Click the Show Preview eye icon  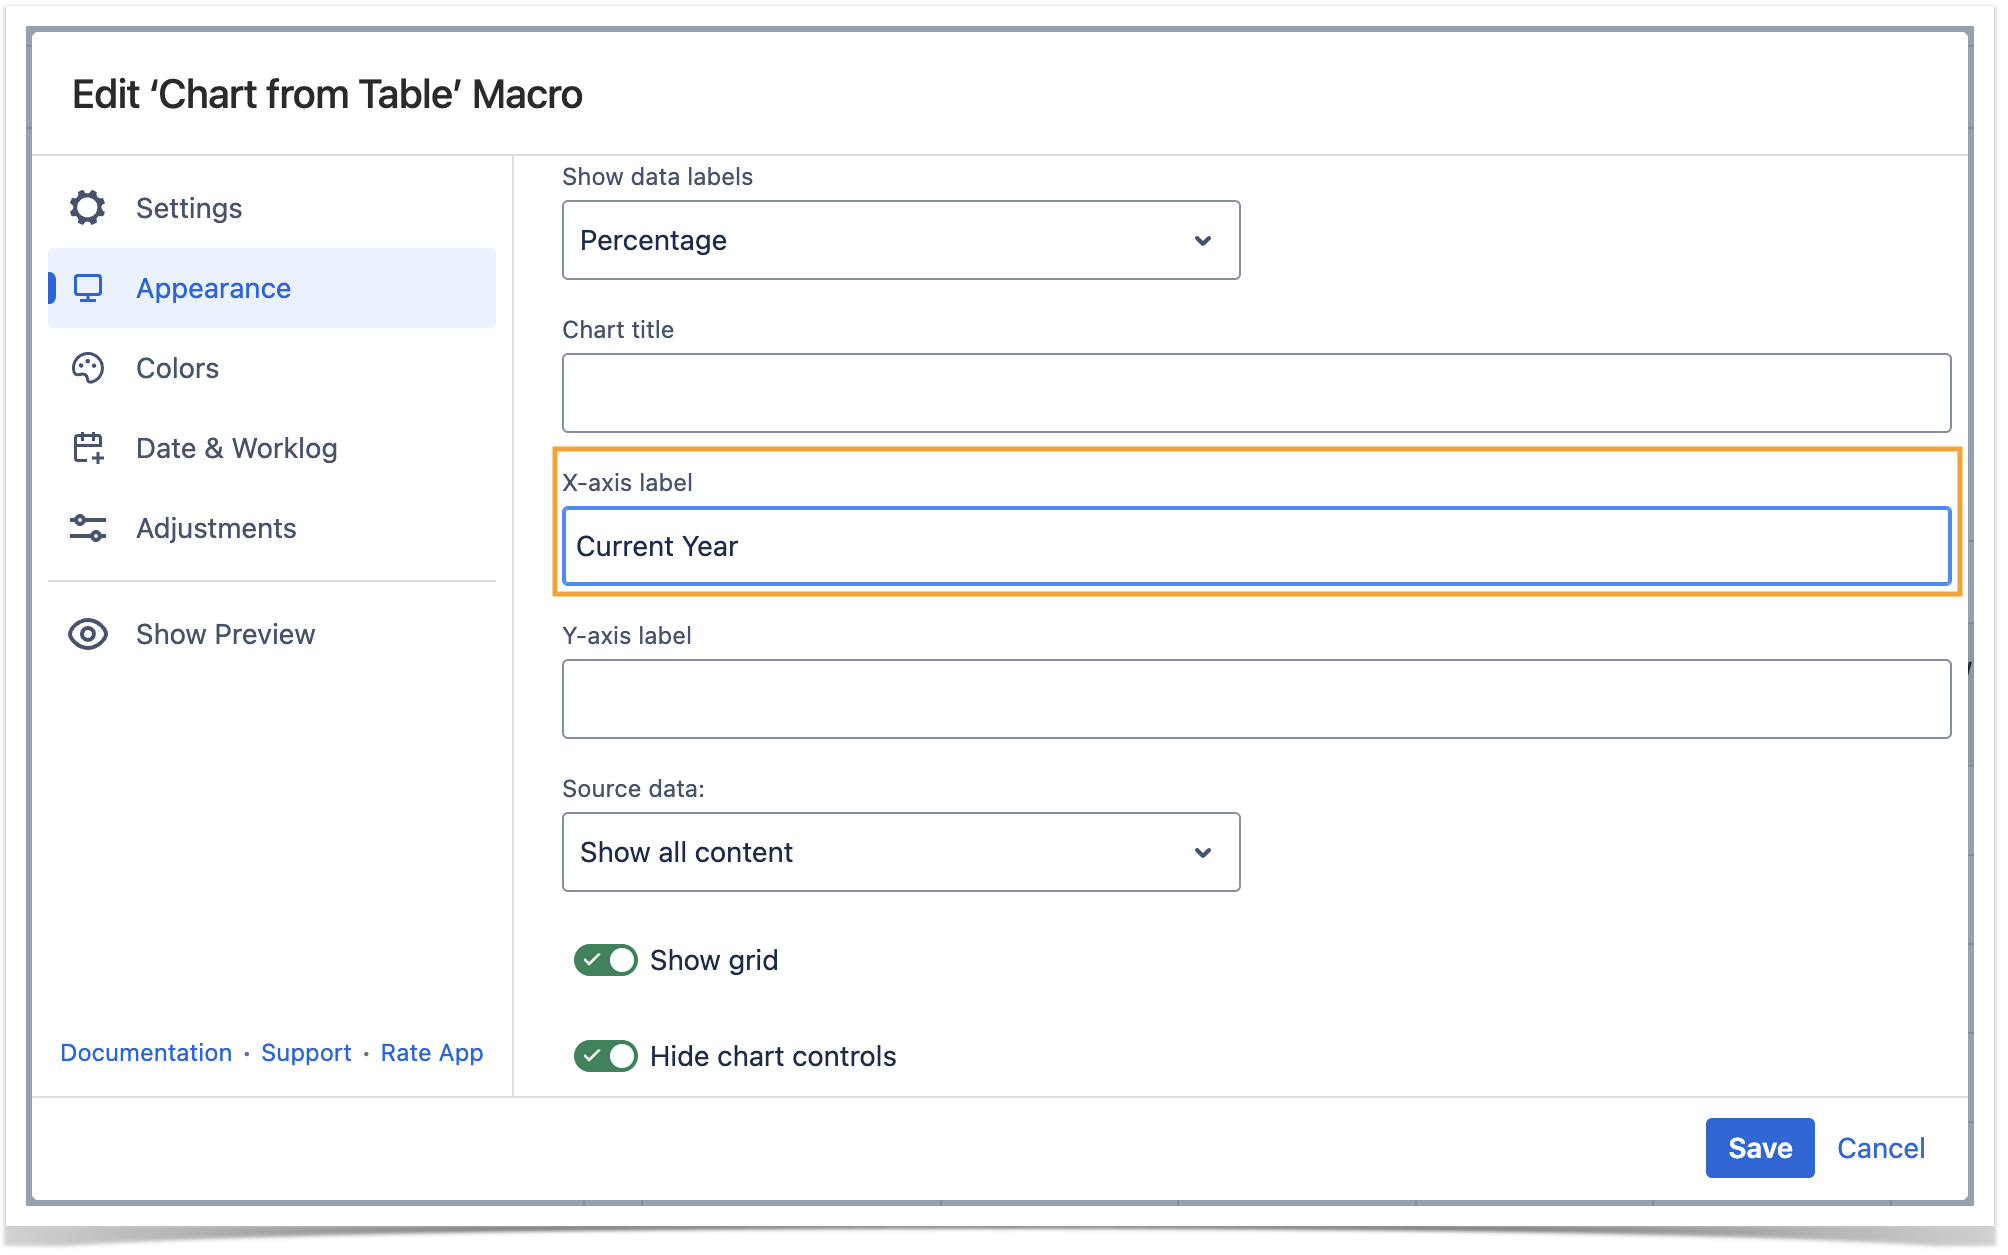point(88,634)
